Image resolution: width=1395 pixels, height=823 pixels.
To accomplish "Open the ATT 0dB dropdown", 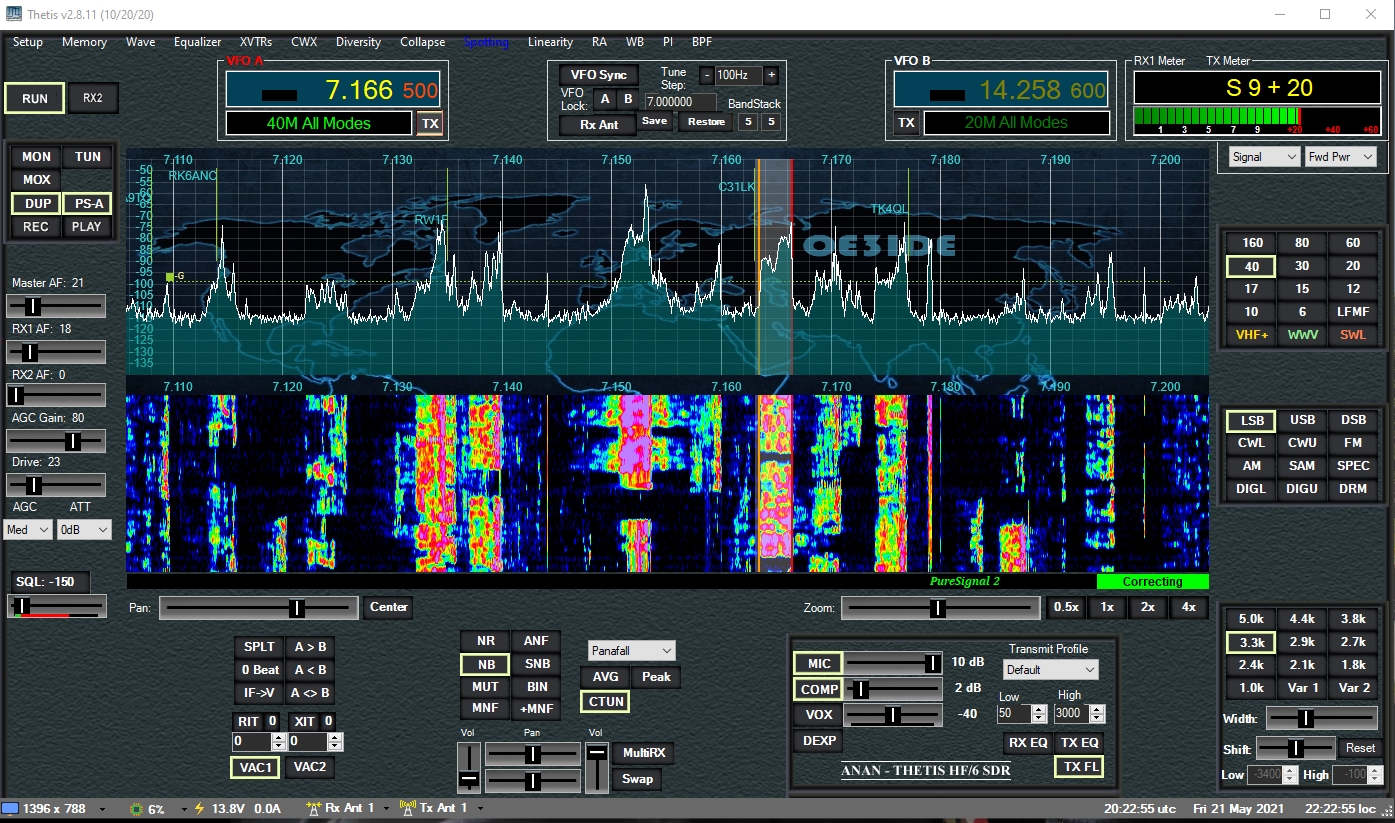I will (83, 530).
